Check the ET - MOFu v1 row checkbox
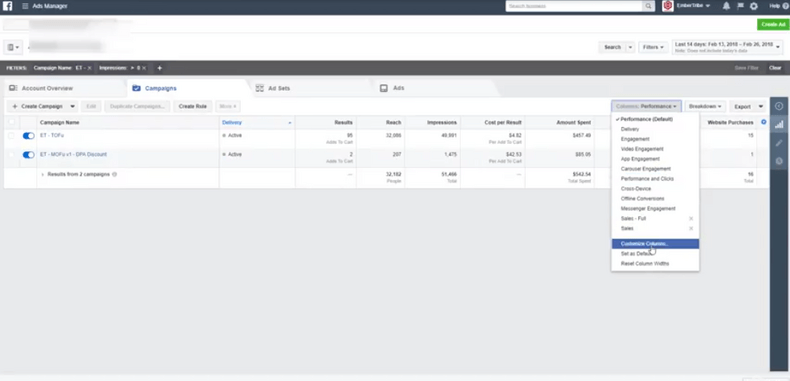The image size is (790, 381). (x=11, y=155)
